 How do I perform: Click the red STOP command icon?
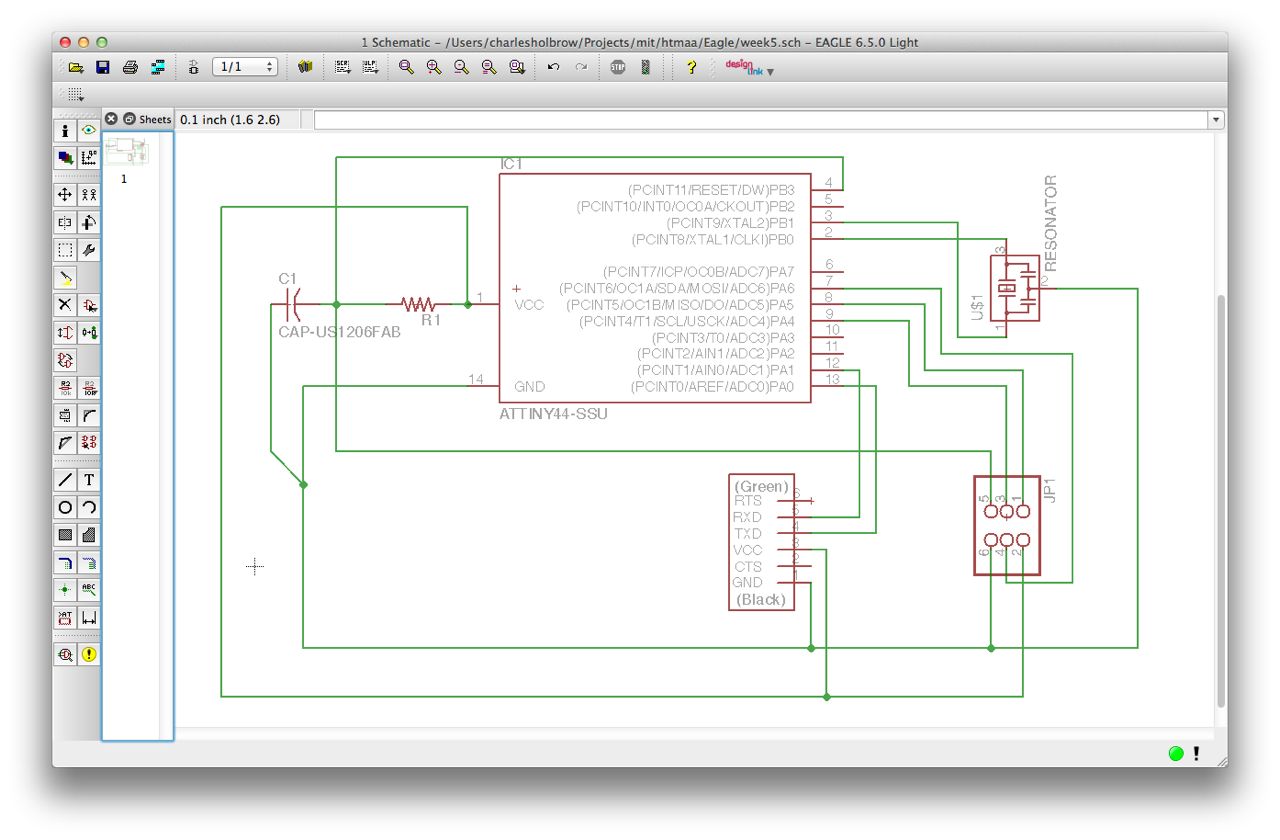pos(618,67)
